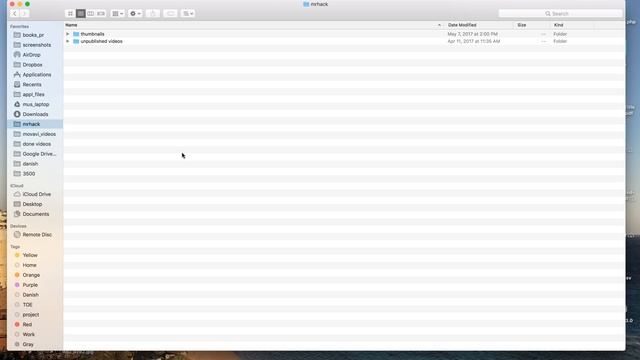Switch to column view
Viewport: 640px width, 360px height.
click(91, 13)
